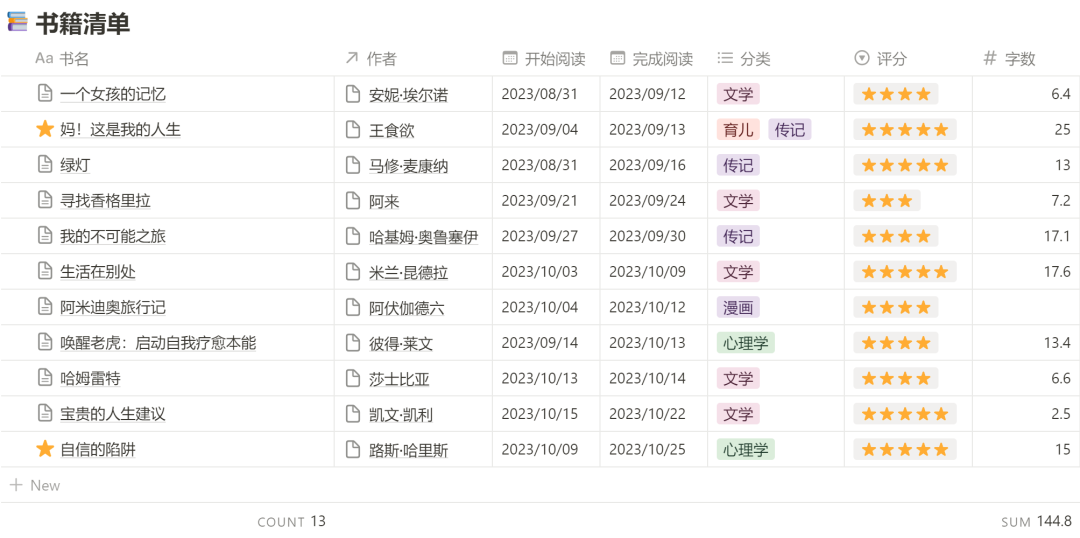The width and height of the screenshot is (1080, 538).
Task: Click the plus icon next to New
Action: click(x=16, y=485)
